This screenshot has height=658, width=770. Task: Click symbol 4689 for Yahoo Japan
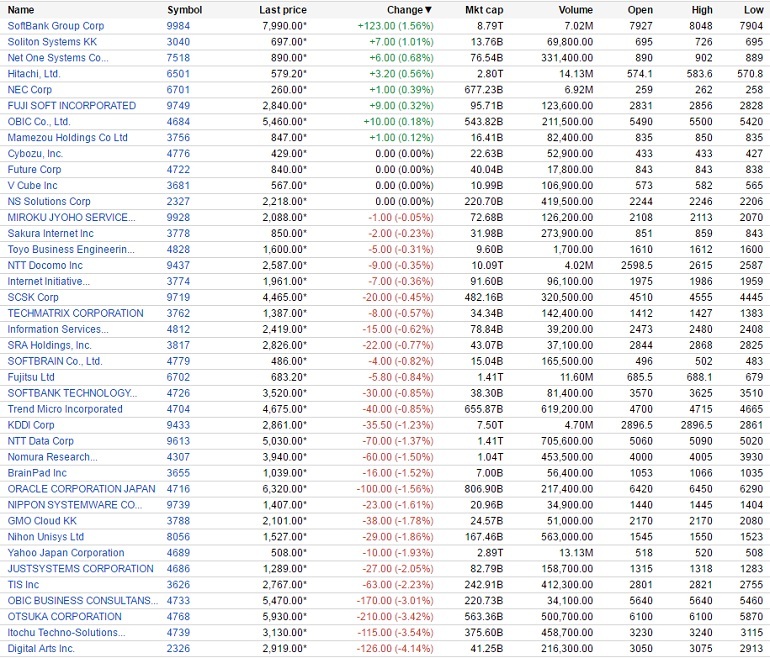tap(178, 552)
